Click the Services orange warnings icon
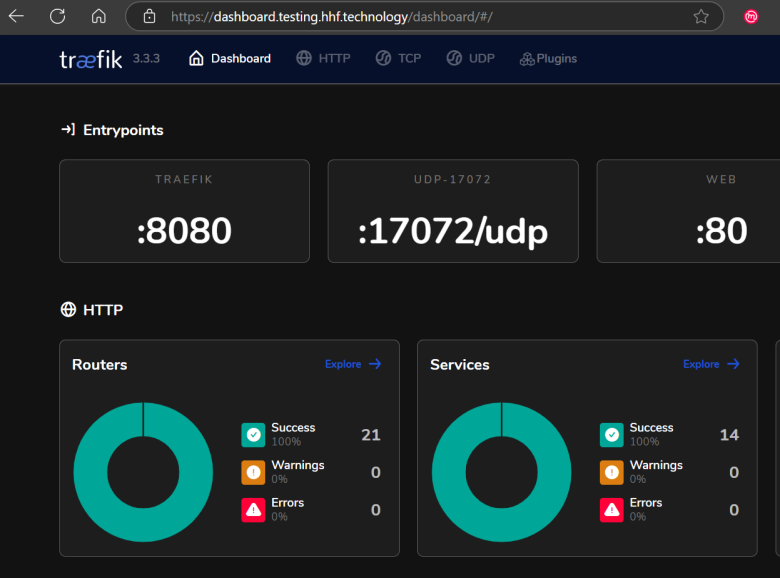 (x=611, y=472)
